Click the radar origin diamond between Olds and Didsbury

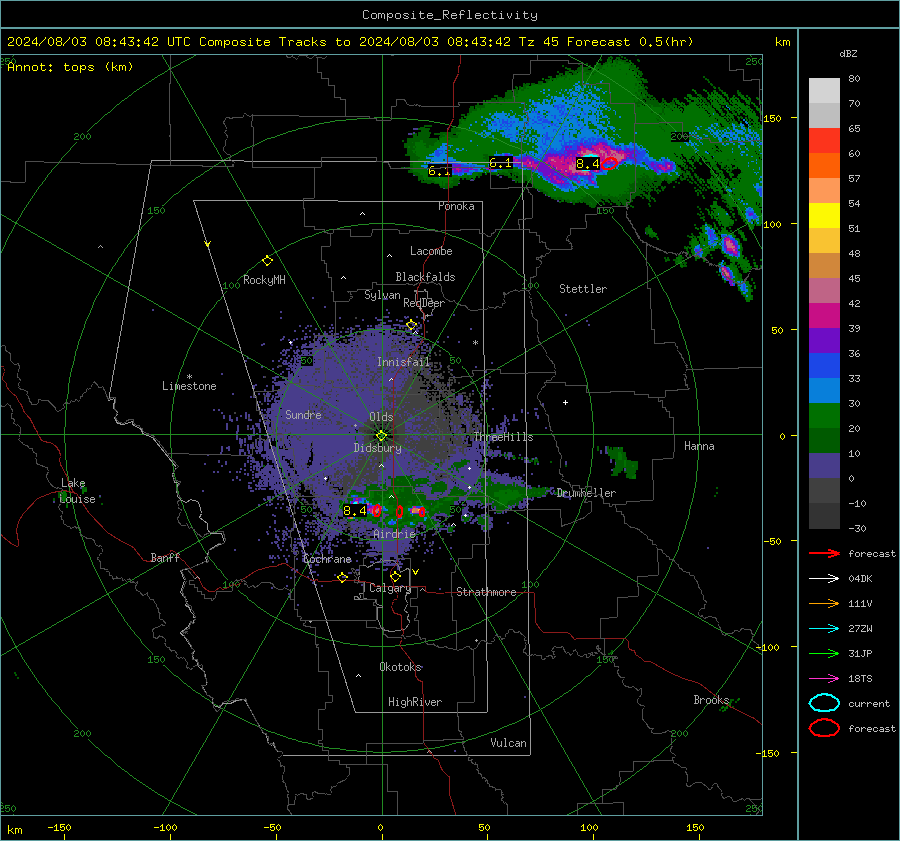pos(381,436)
